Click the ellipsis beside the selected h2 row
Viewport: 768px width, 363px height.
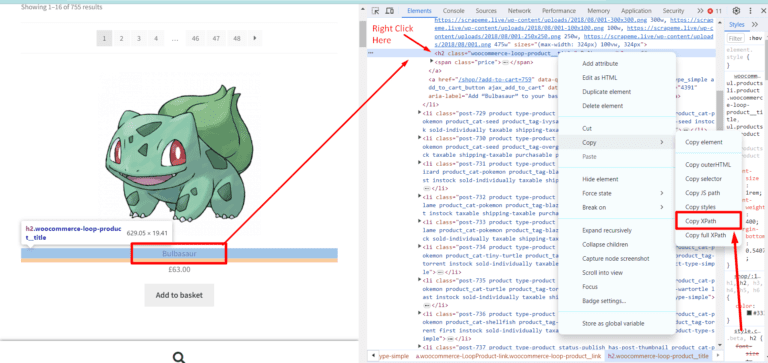(x=371, y=53)
